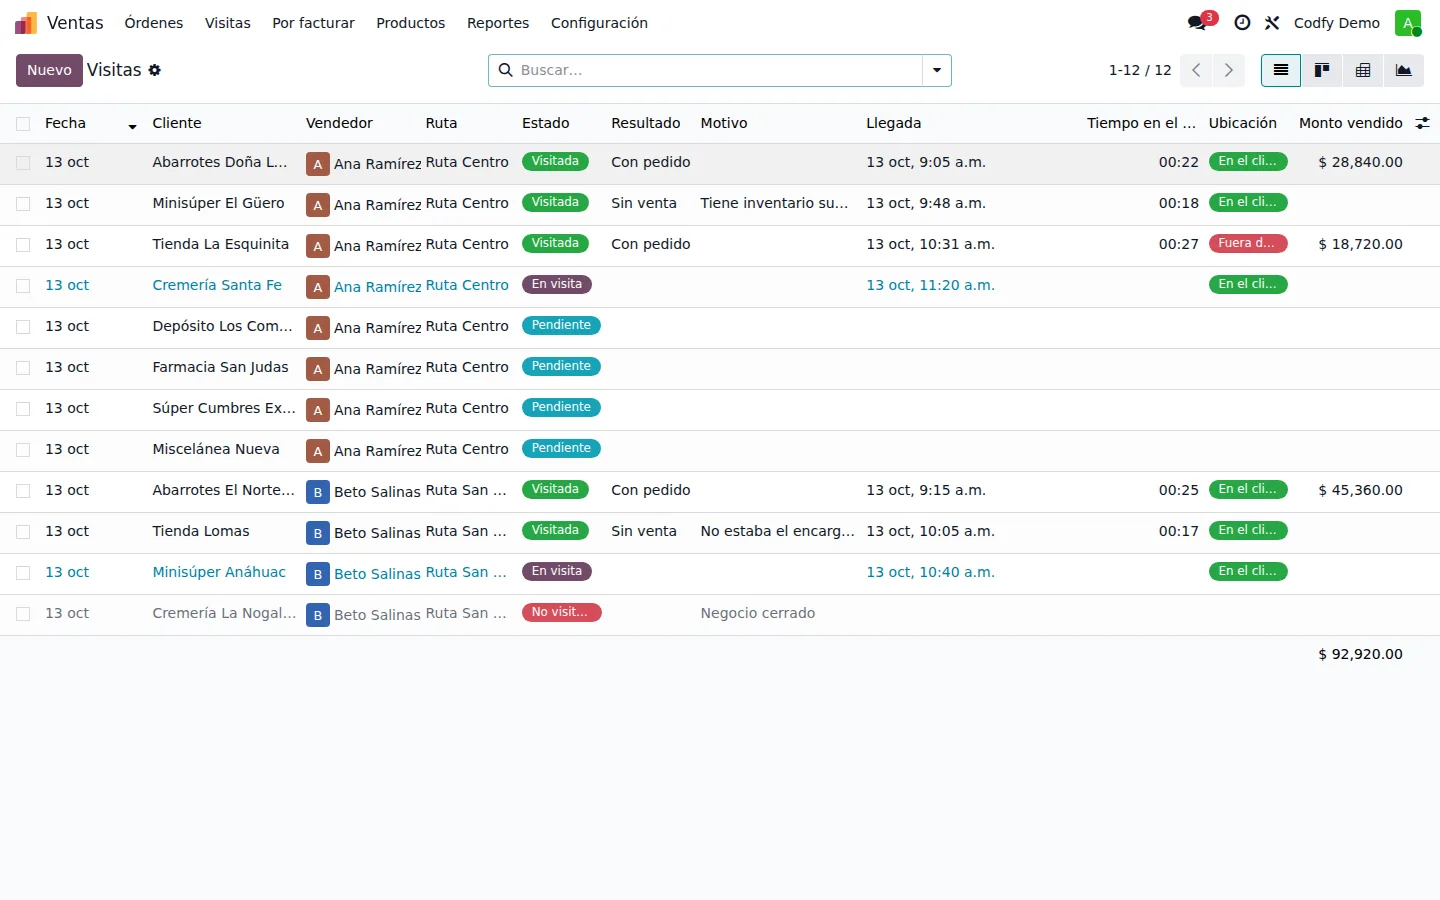Image resolution: width=1440 pixels, height=900 pixels.
Task: Click the gear icon next to Visitas
Action: coord(155,70)
